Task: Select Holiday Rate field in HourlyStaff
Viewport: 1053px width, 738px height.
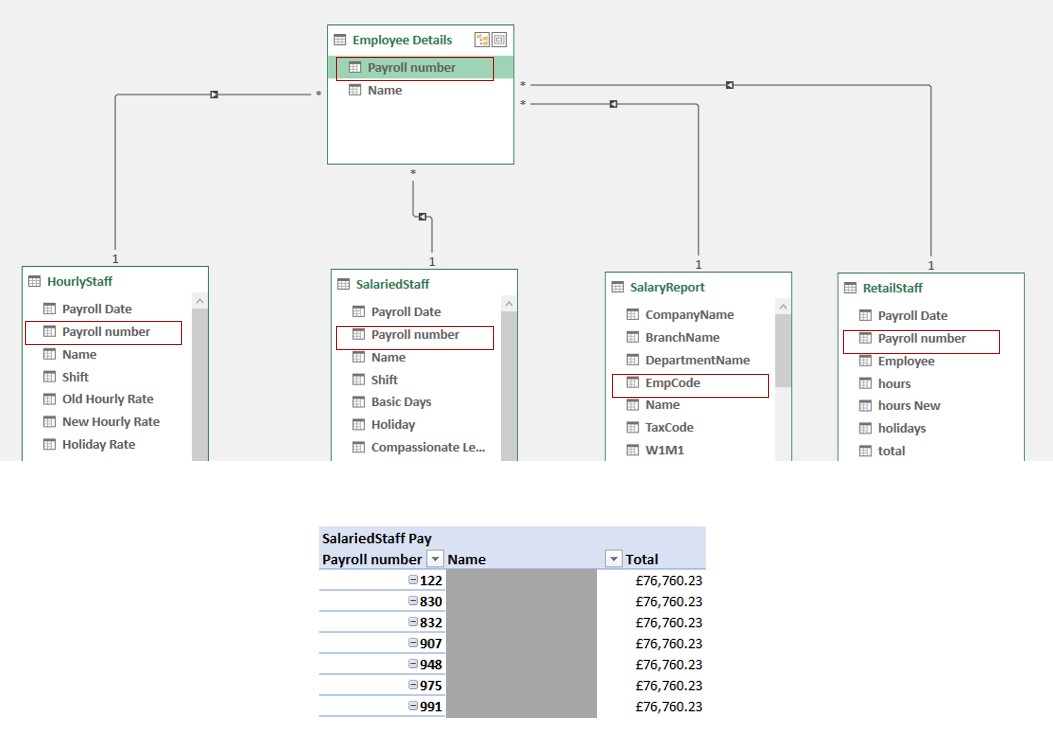Action: coord(99,445)
